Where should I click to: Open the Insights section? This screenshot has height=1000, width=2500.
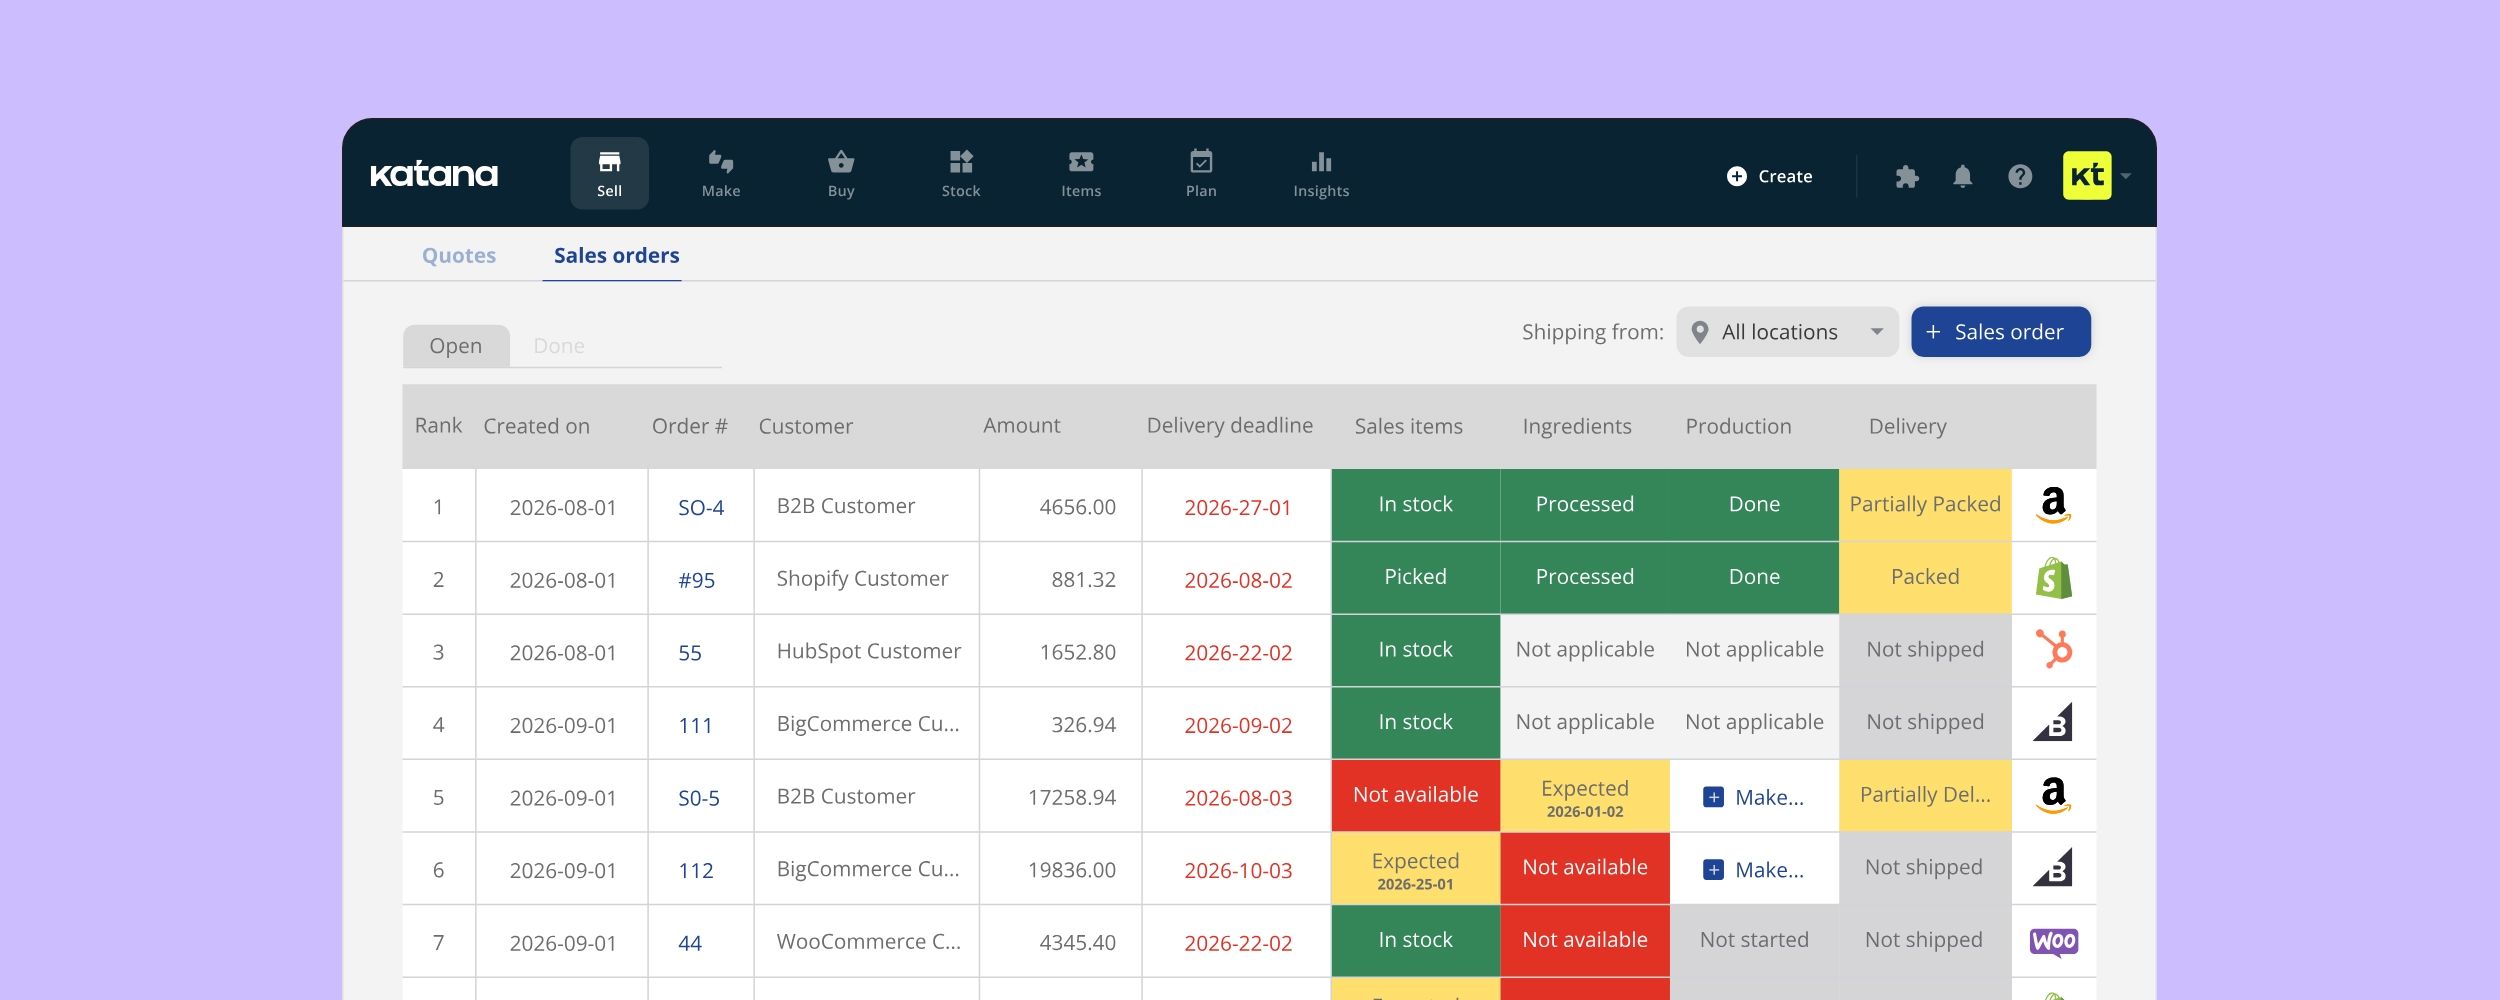pos(1321,173)
